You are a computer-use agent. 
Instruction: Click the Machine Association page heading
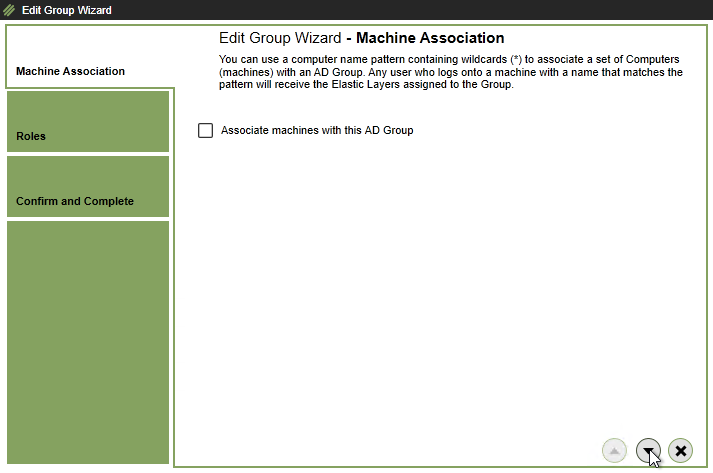pos(362,38)
